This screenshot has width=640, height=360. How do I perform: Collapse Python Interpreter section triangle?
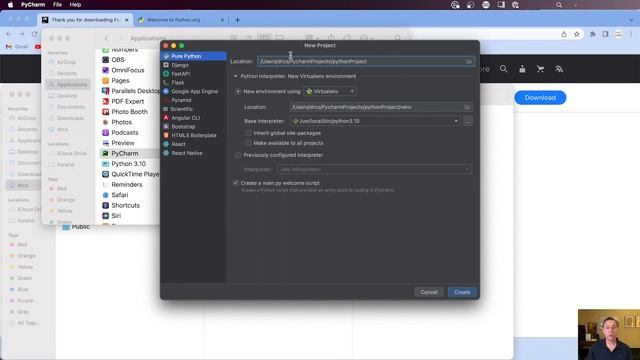(236, 76)
